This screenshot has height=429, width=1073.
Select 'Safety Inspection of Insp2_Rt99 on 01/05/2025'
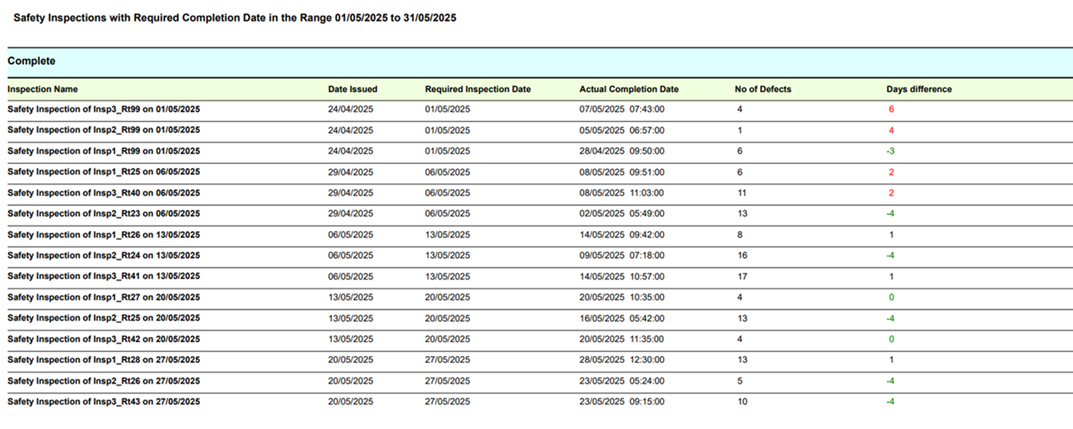click(x=104, y=130)
